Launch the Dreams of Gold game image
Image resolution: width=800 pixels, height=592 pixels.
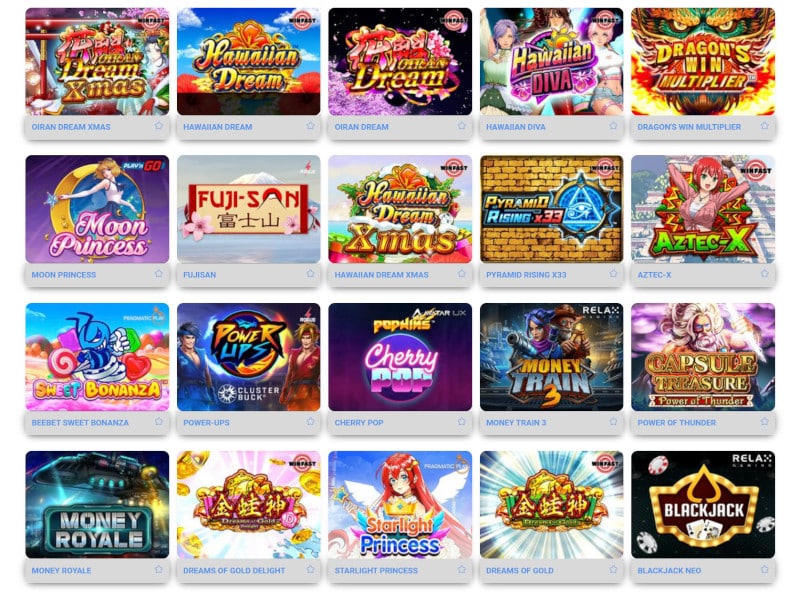pyautogui.click(x=552, y=505)
